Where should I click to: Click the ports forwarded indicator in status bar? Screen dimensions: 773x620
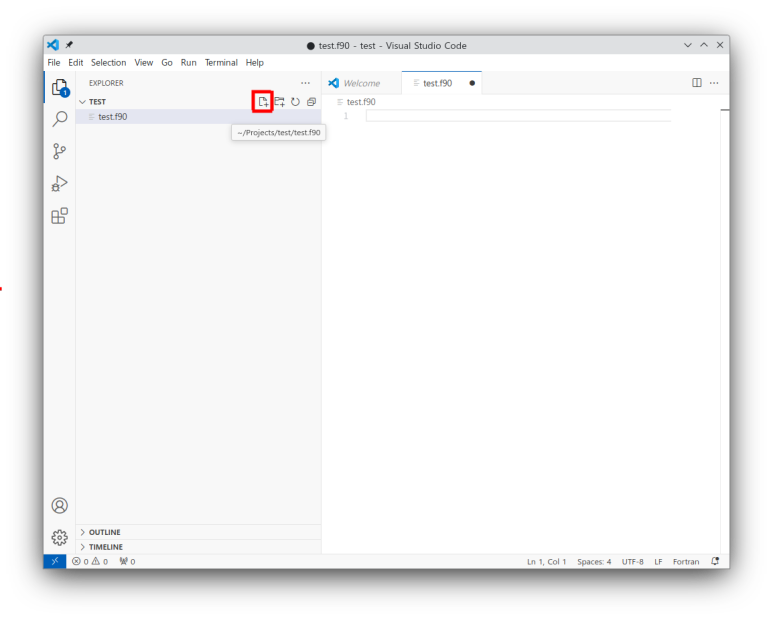pos(127,561)
